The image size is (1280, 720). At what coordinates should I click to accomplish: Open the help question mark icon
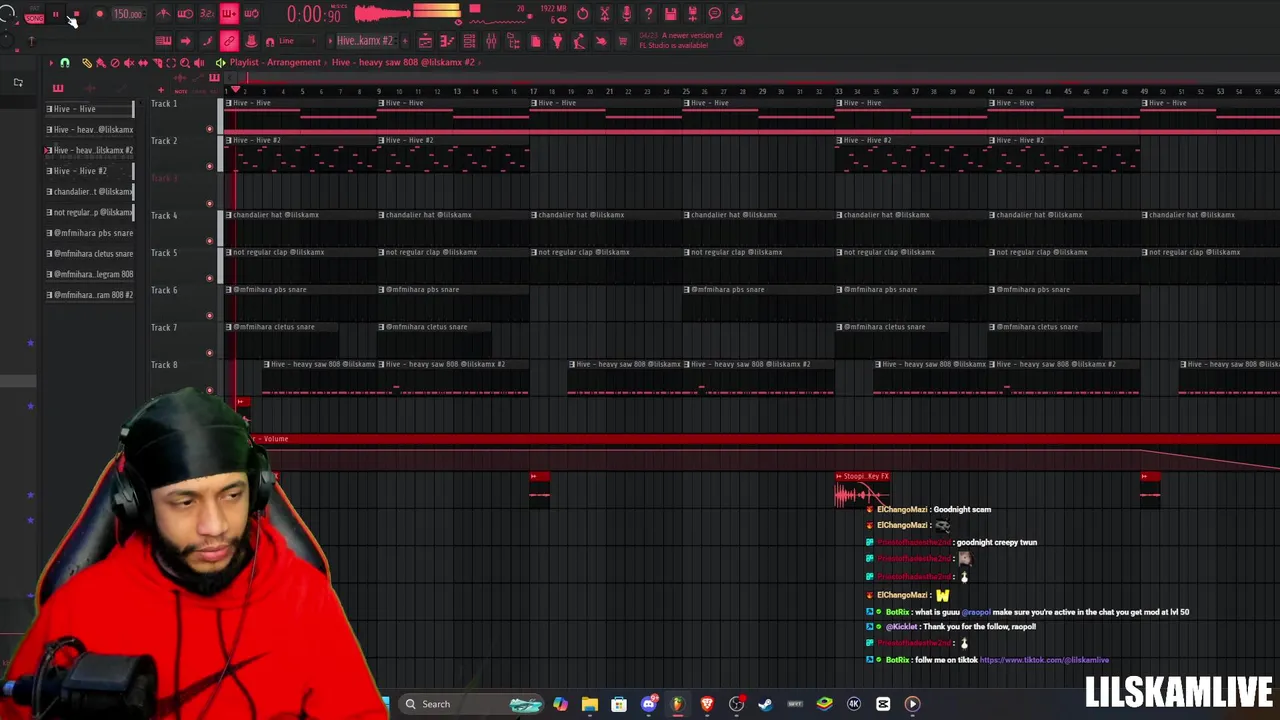coord(649,14)
